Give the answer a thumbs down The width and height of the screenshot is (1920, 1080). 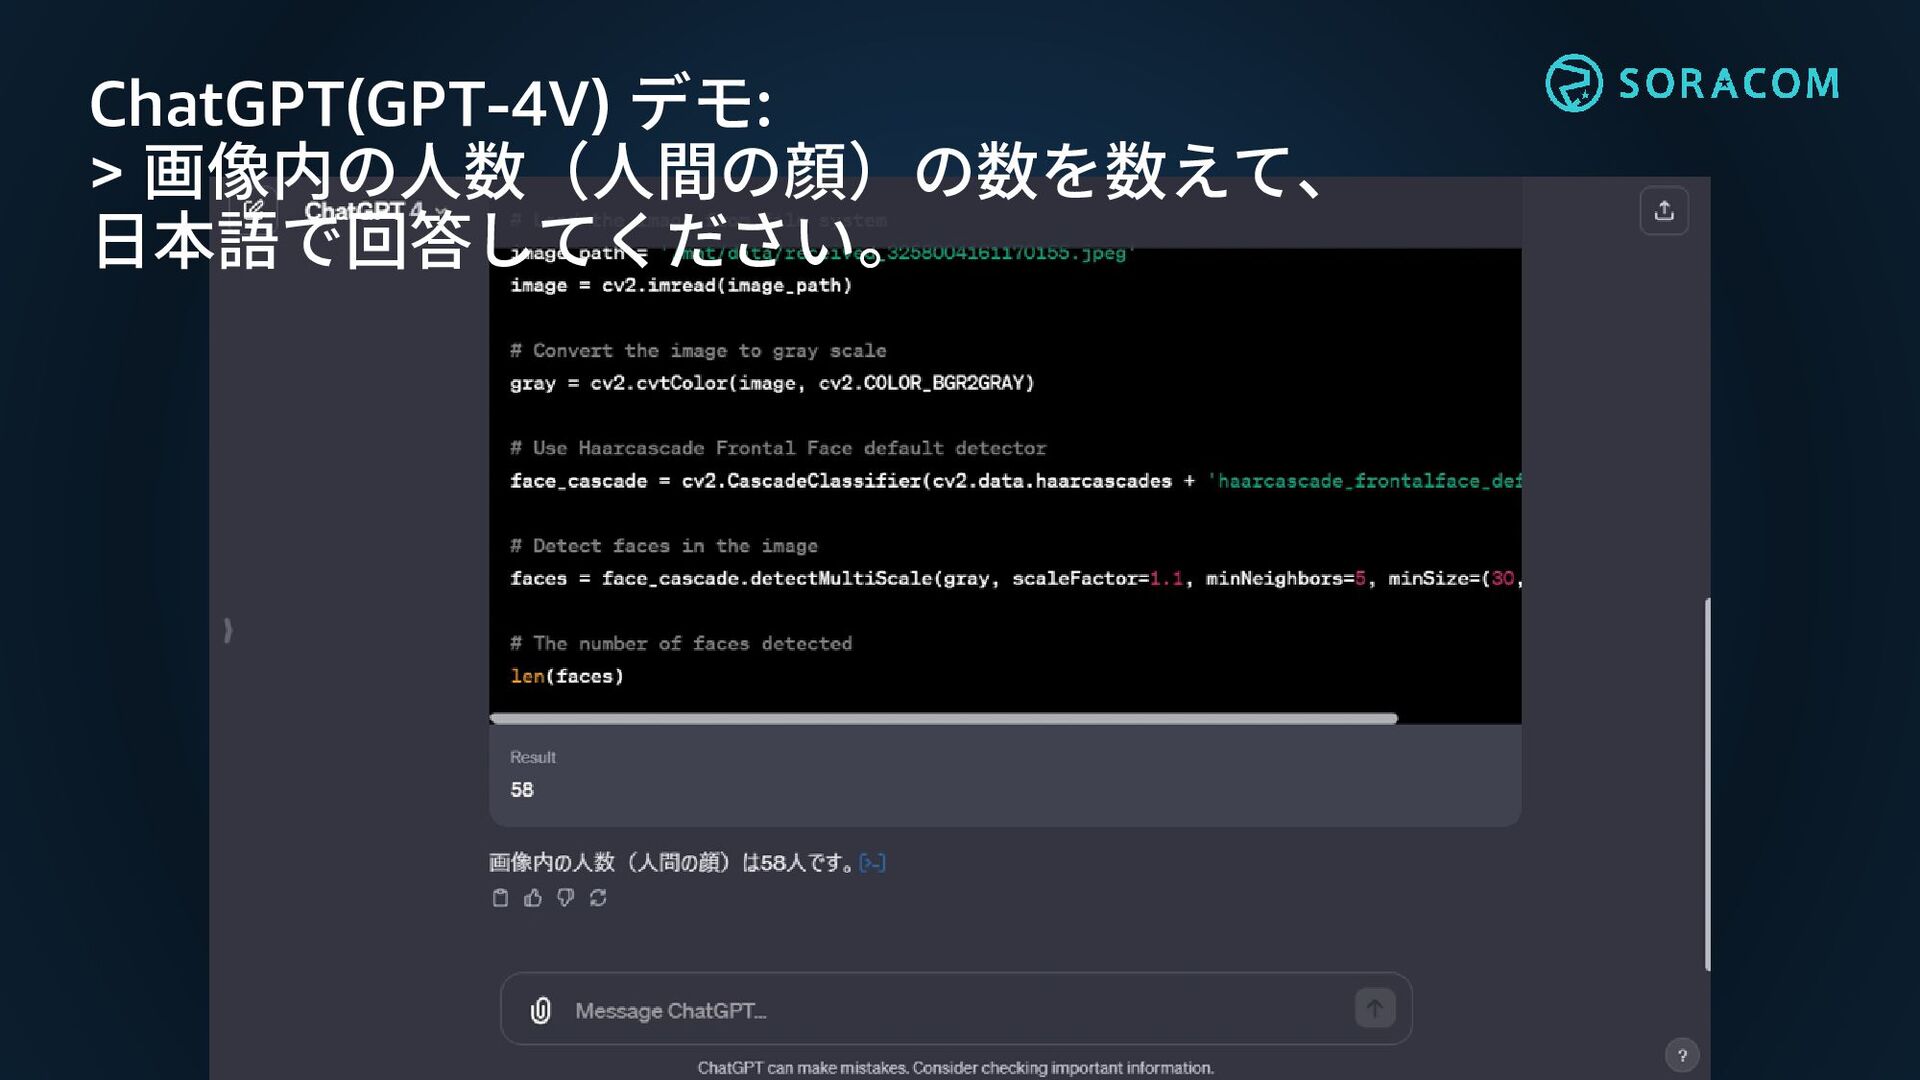(x=566, y=898)
